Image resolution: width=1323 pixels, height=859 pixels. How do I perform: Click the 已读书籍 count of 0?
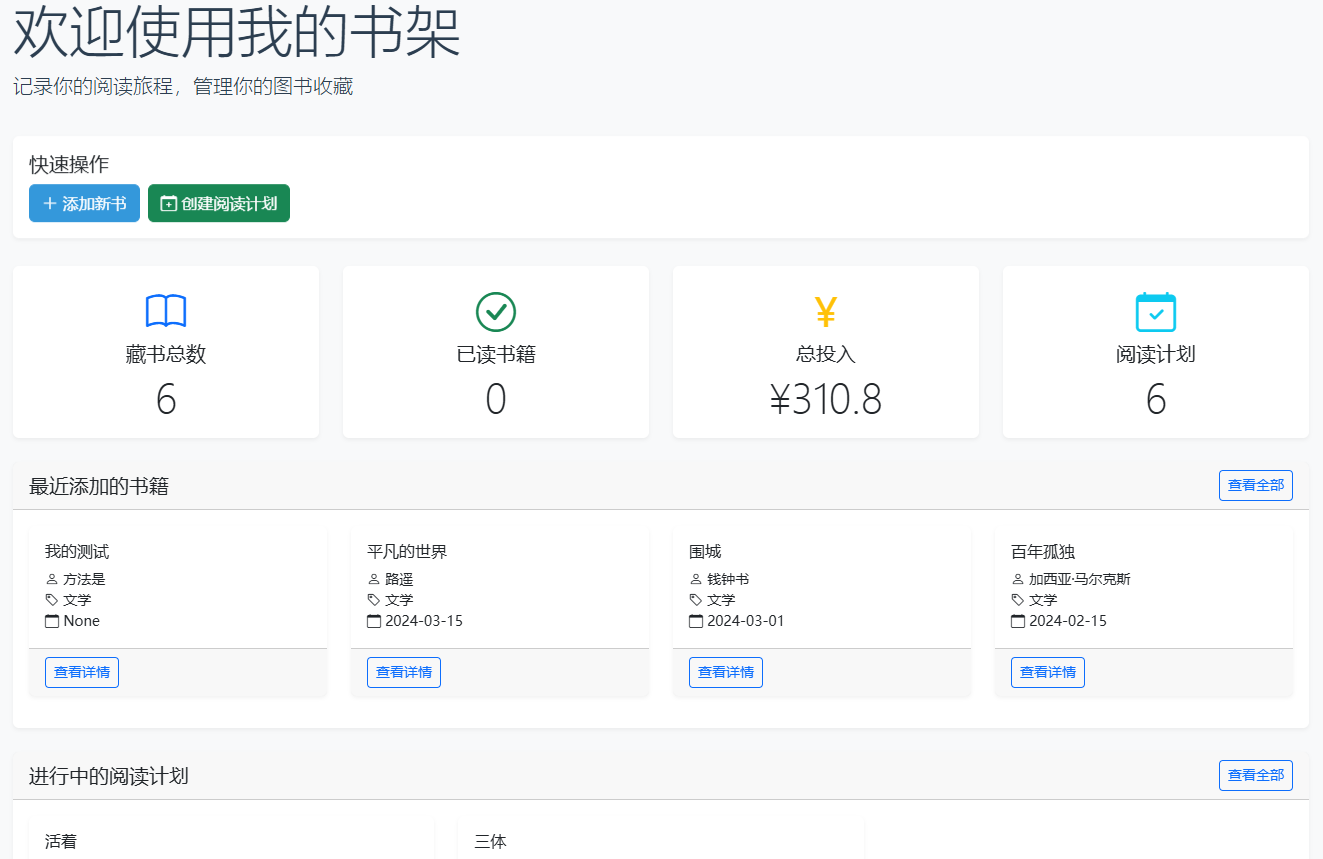pos(496,399)
